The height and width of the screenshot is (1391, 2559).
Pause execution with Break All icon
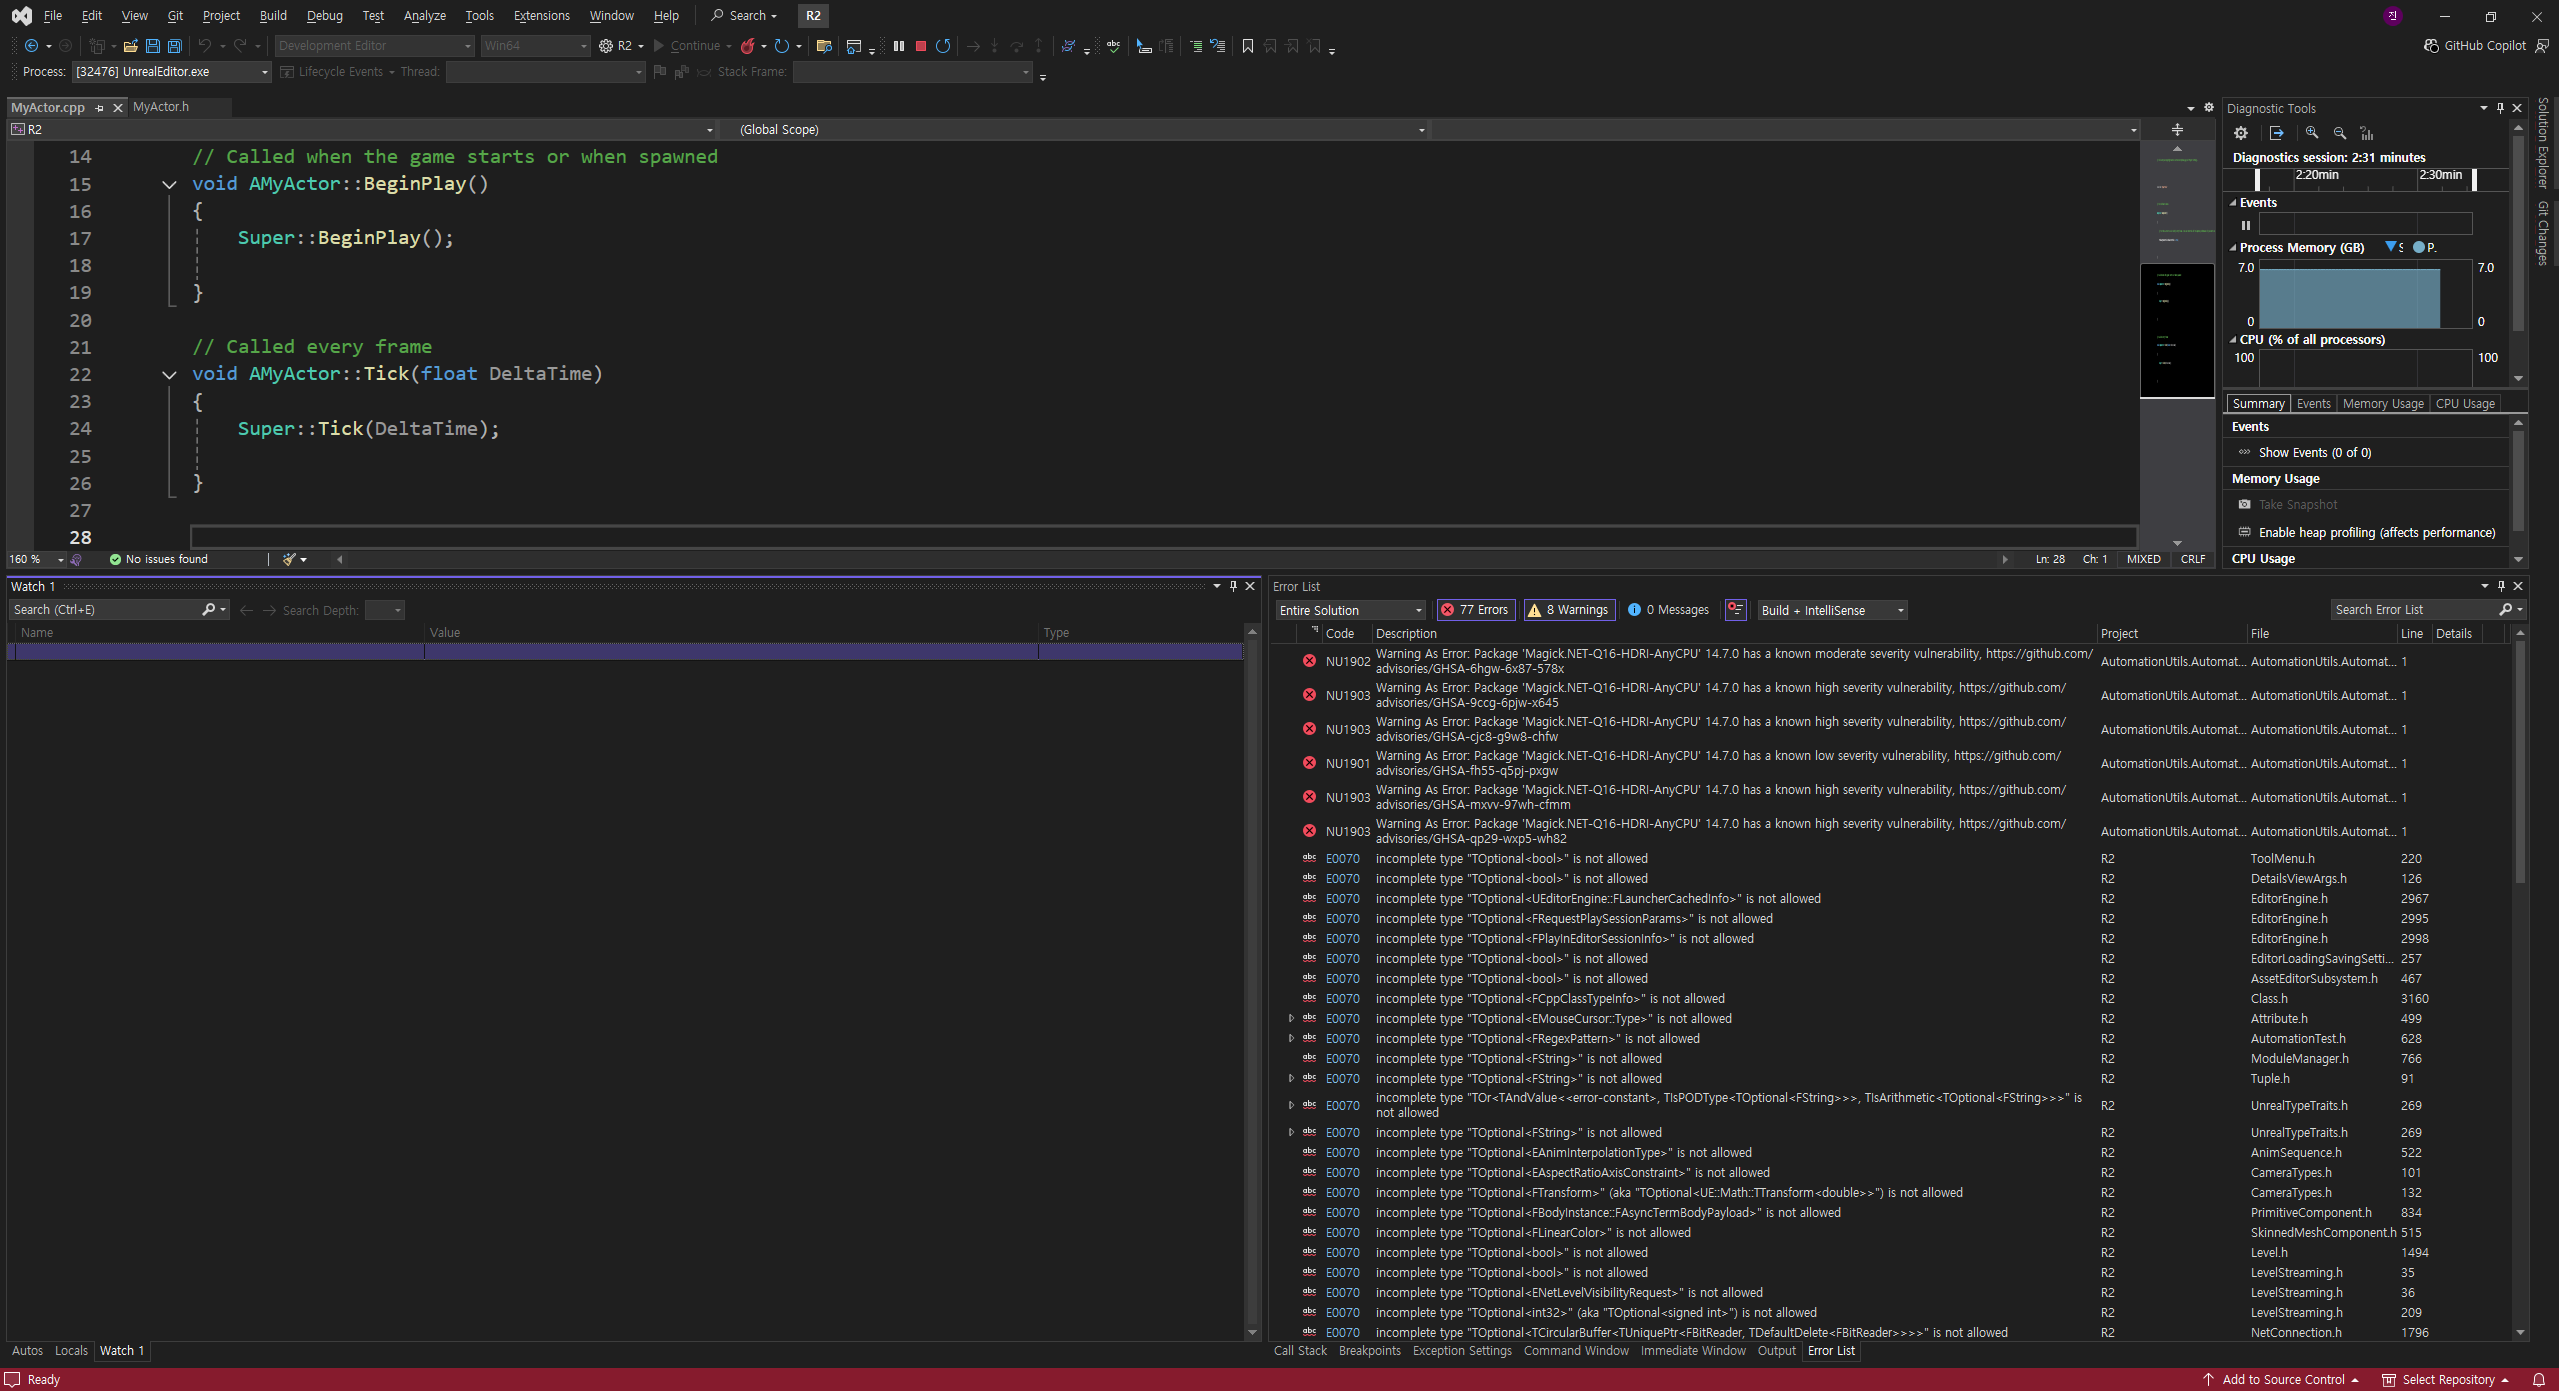point(899,46)
